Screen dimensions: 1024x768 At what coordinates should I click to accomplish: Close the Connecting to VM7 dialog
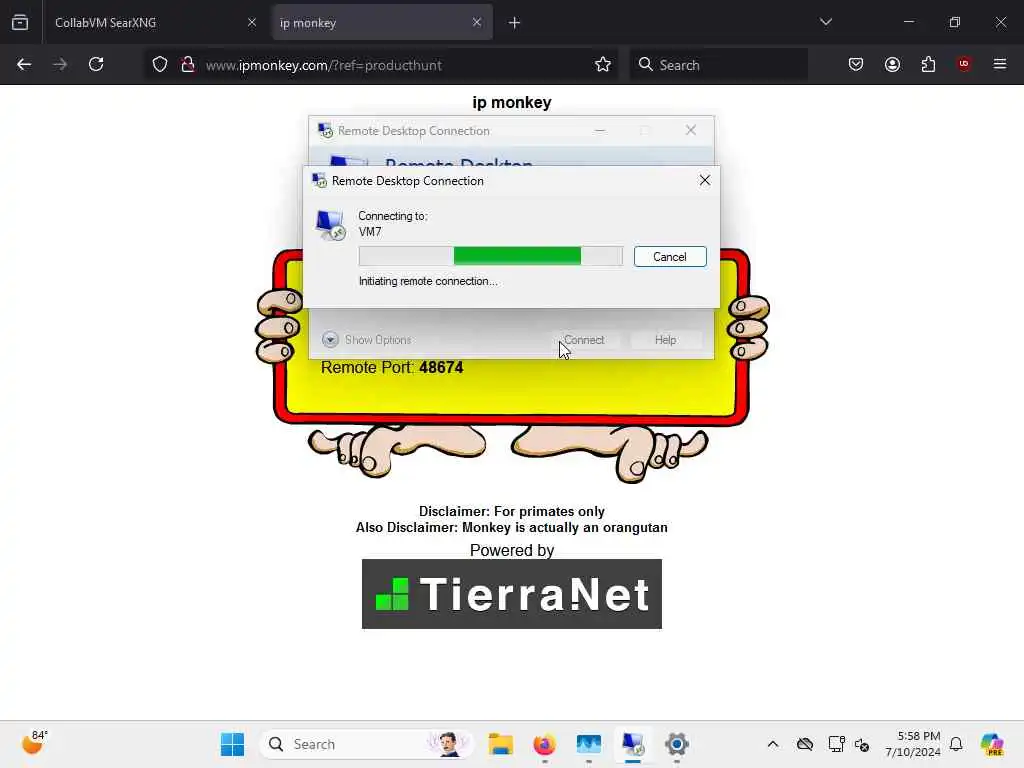[704, 180]
